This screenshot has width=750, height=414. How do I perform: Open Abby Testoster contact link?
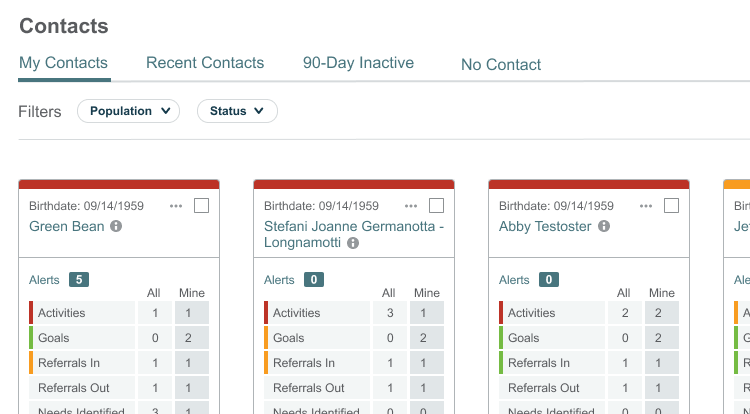click(545, 226)
